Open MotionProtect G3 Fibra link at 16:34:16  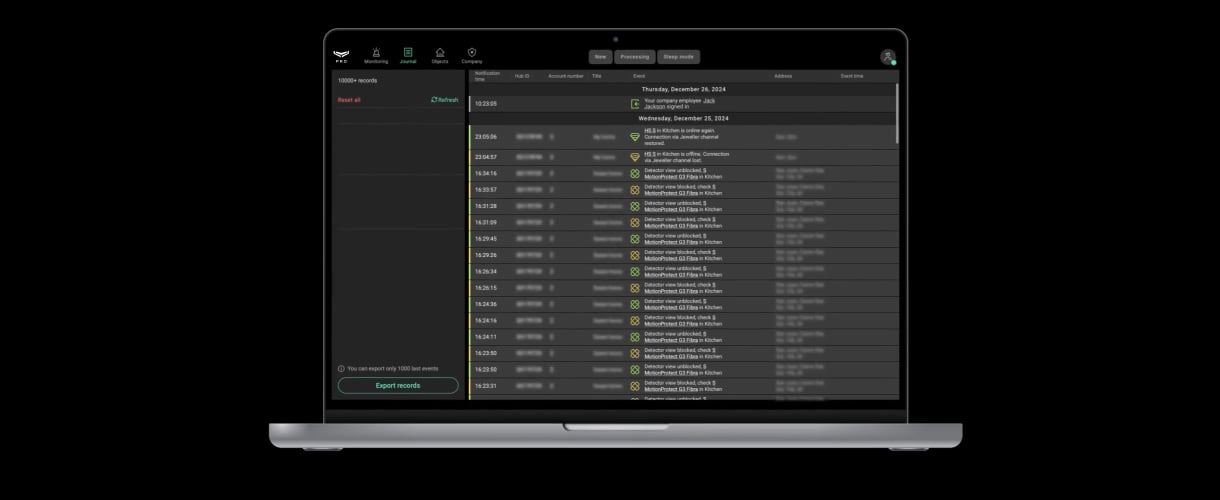tap(672, 176)
